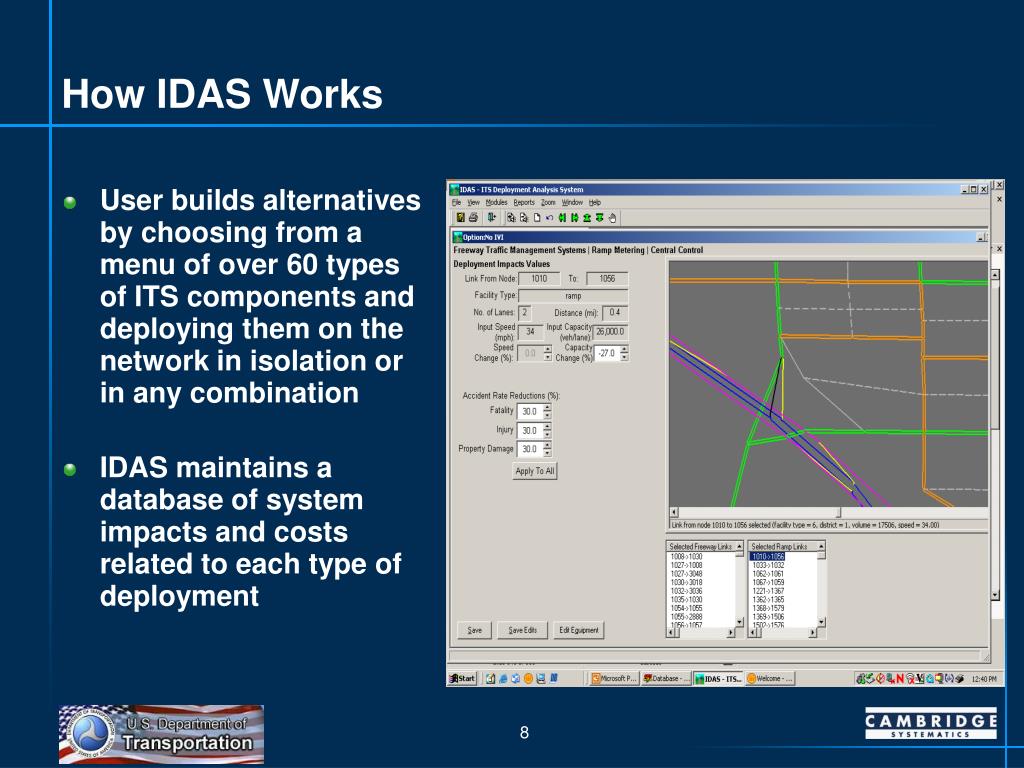Viewport: 1024px width, 768px height.
Task: Select freeway link 1027->3048
Action: [686, 574]
